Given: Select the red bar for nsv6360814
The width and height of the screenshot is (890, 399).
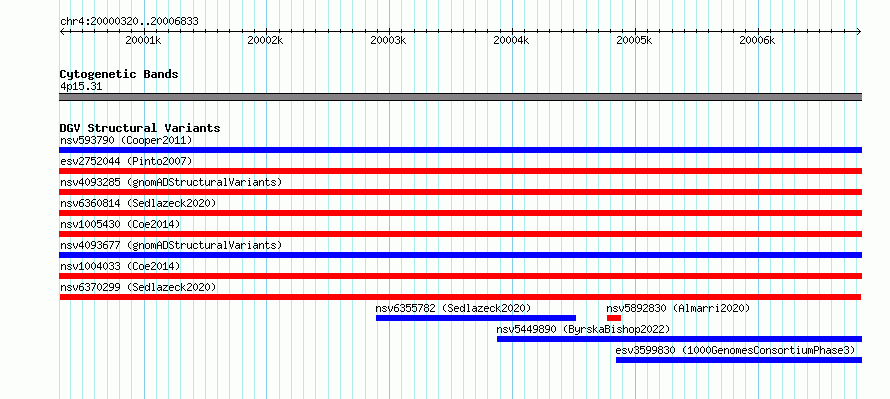Looking at the screenshot, I should [x=460, y=213].
